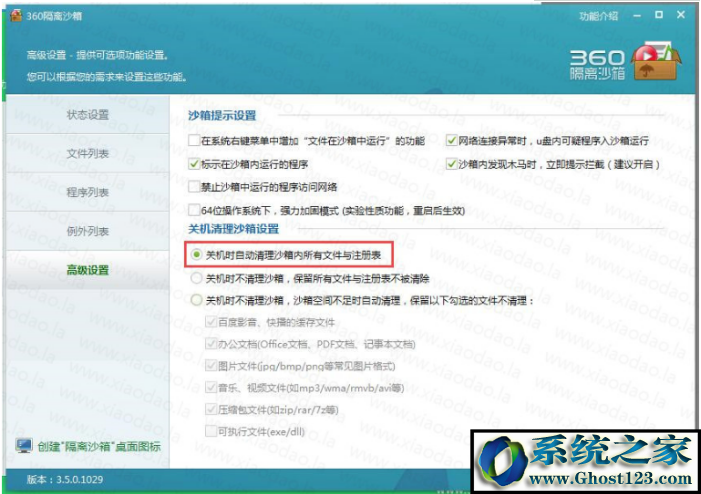Select the 例外列表 tab
The width and height of the screenshot is (701, 494).
(88, 232)
